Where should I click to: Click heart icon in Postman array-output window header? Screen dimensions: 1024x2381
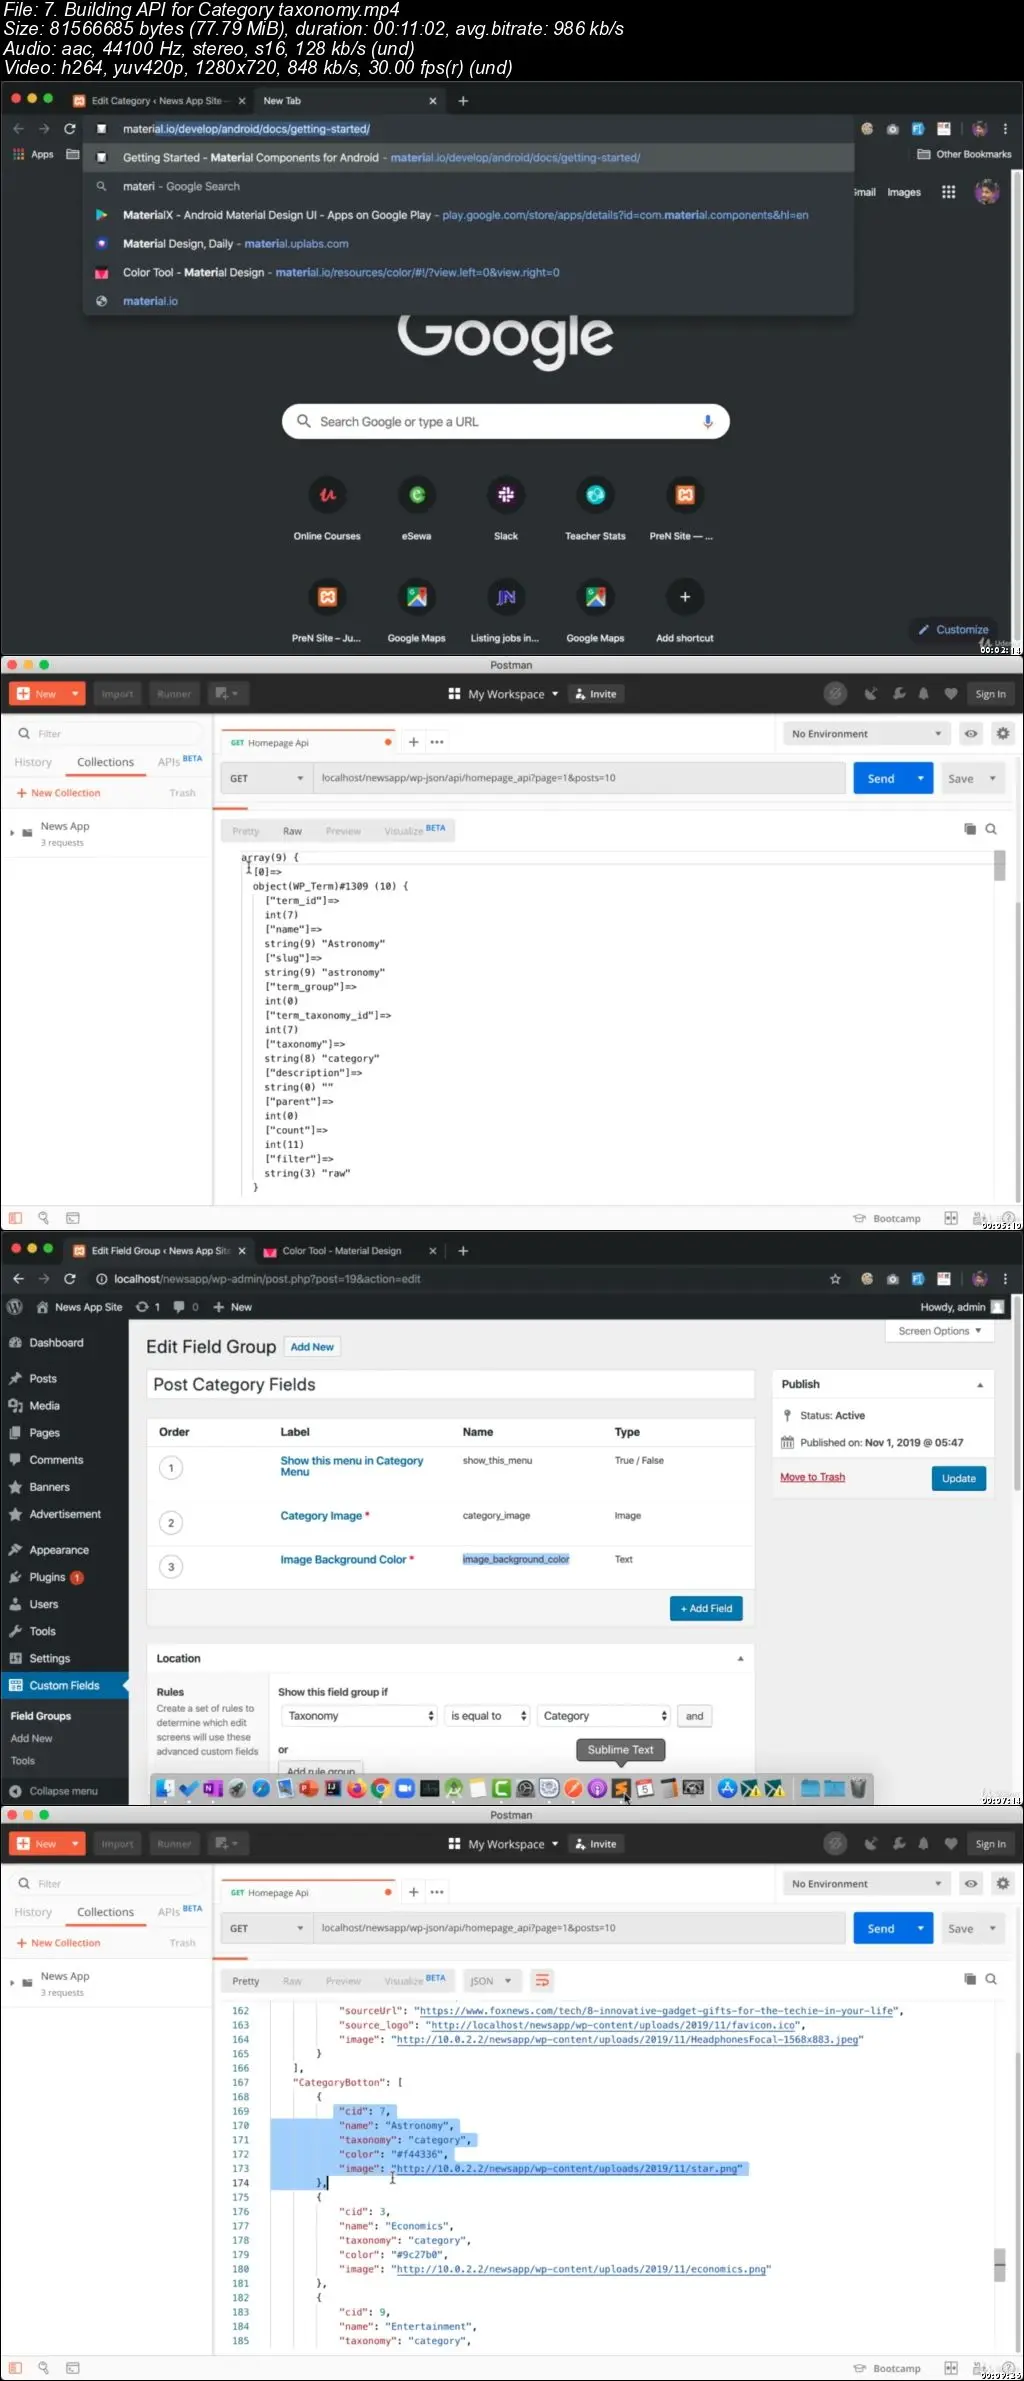click(950, 694)
